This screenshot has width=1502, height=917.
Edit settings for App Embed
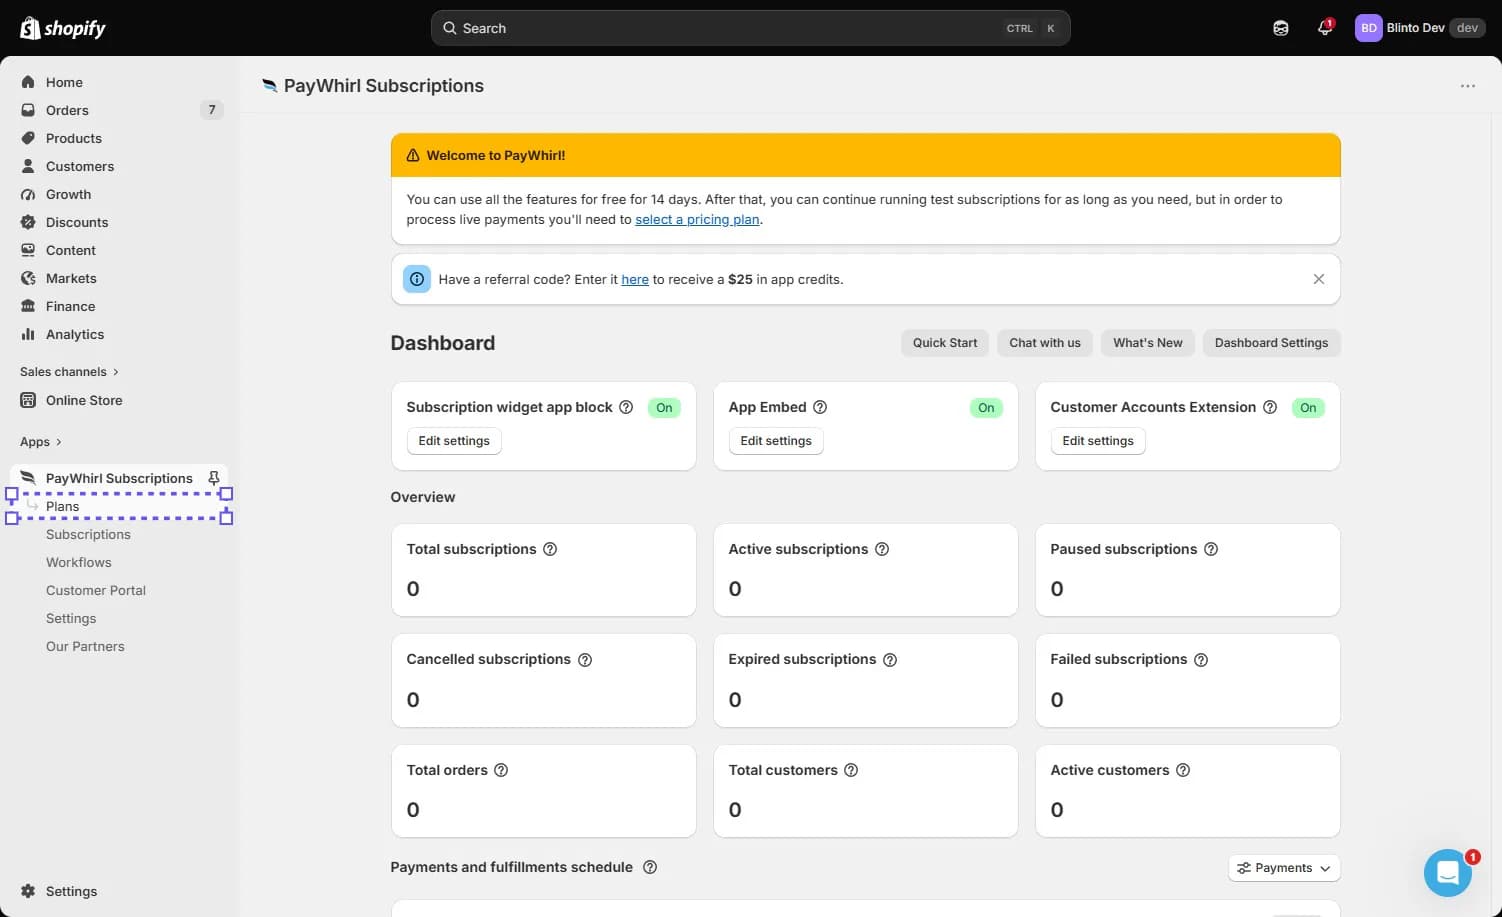pyautogui.click(x=776, y=441)
